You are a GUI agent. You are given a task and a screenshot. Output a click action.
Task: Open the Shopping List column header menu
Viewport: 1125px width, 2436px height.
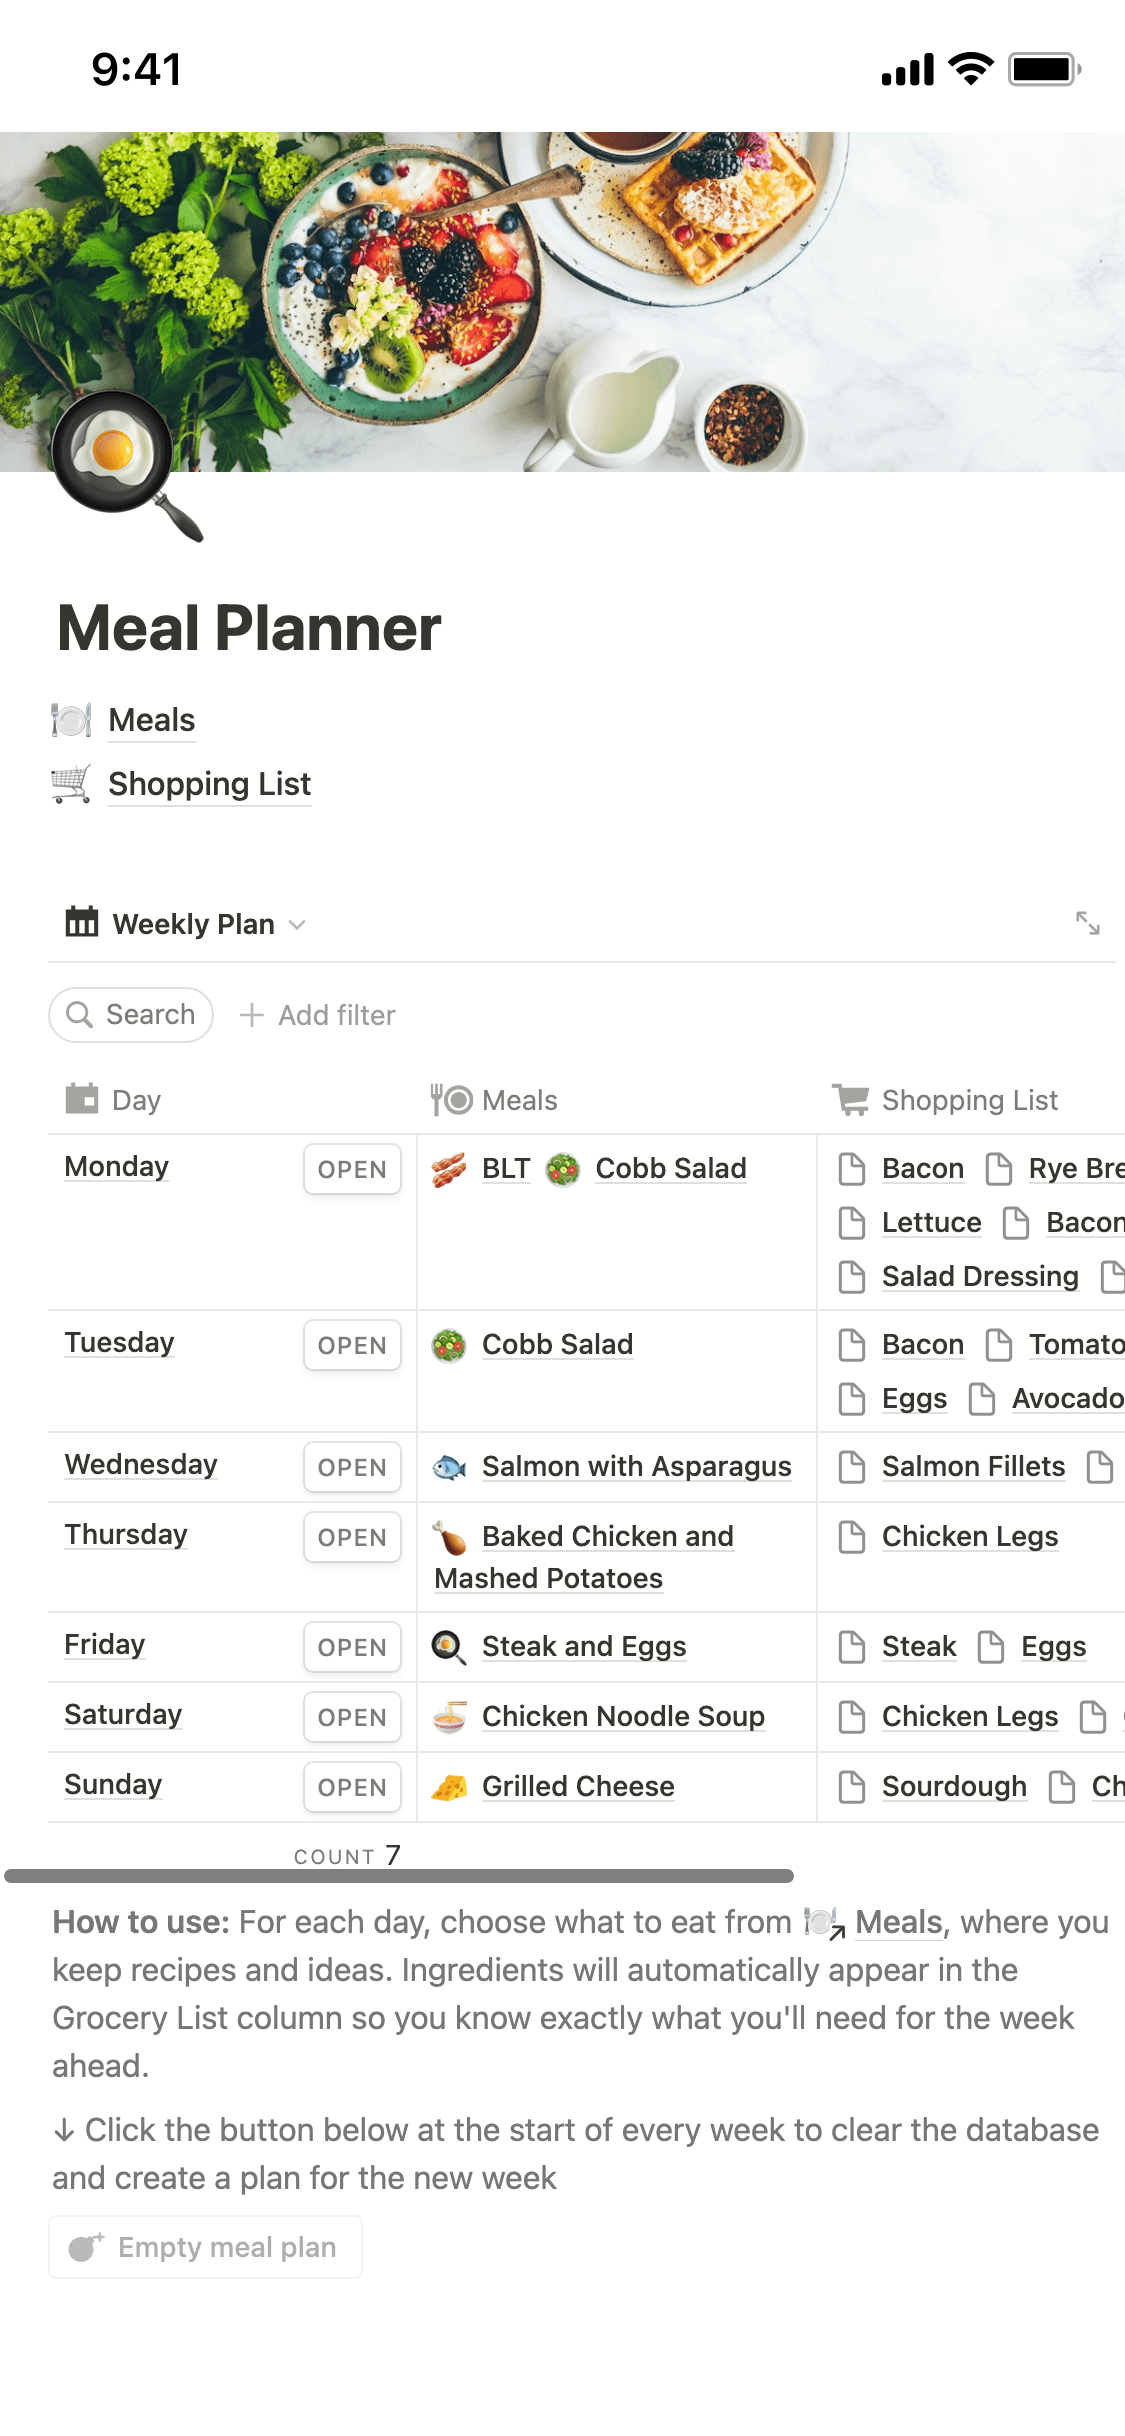click(945, 1100)
